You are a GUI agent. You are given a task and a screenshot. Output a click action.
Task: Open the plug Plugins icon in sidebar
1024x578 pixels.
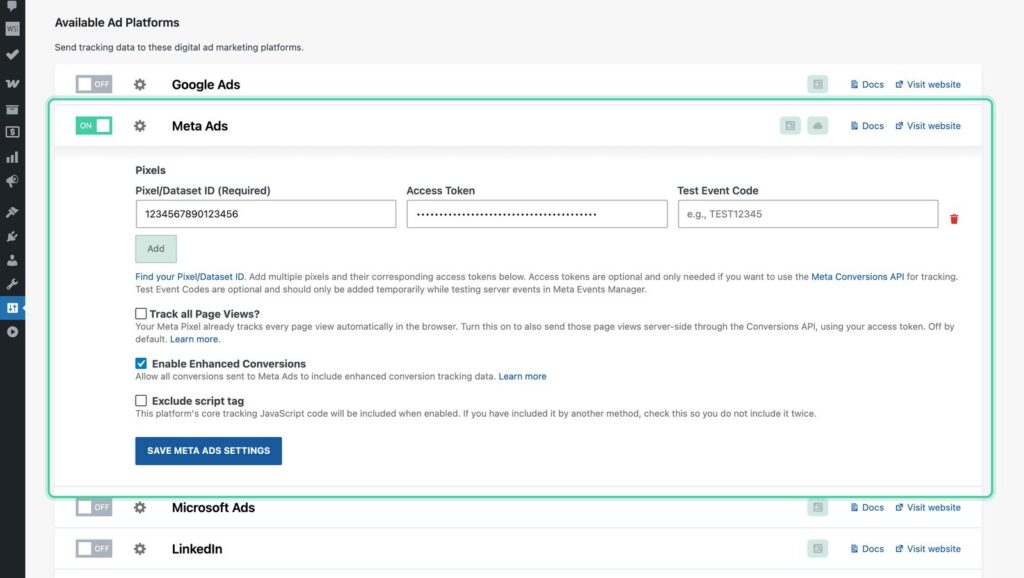[12, 236]
